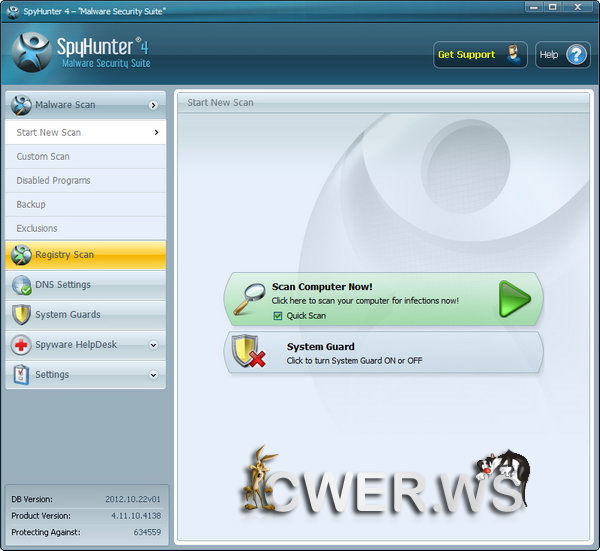Click the System Guard shield icon

coord(247,352)
